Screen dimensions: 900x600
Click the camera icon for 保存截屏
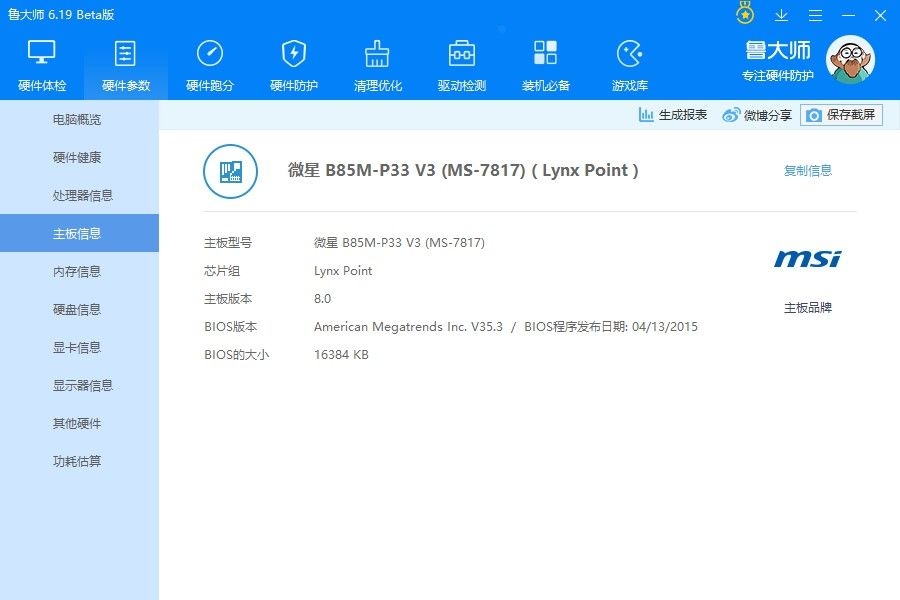[813, 115]
